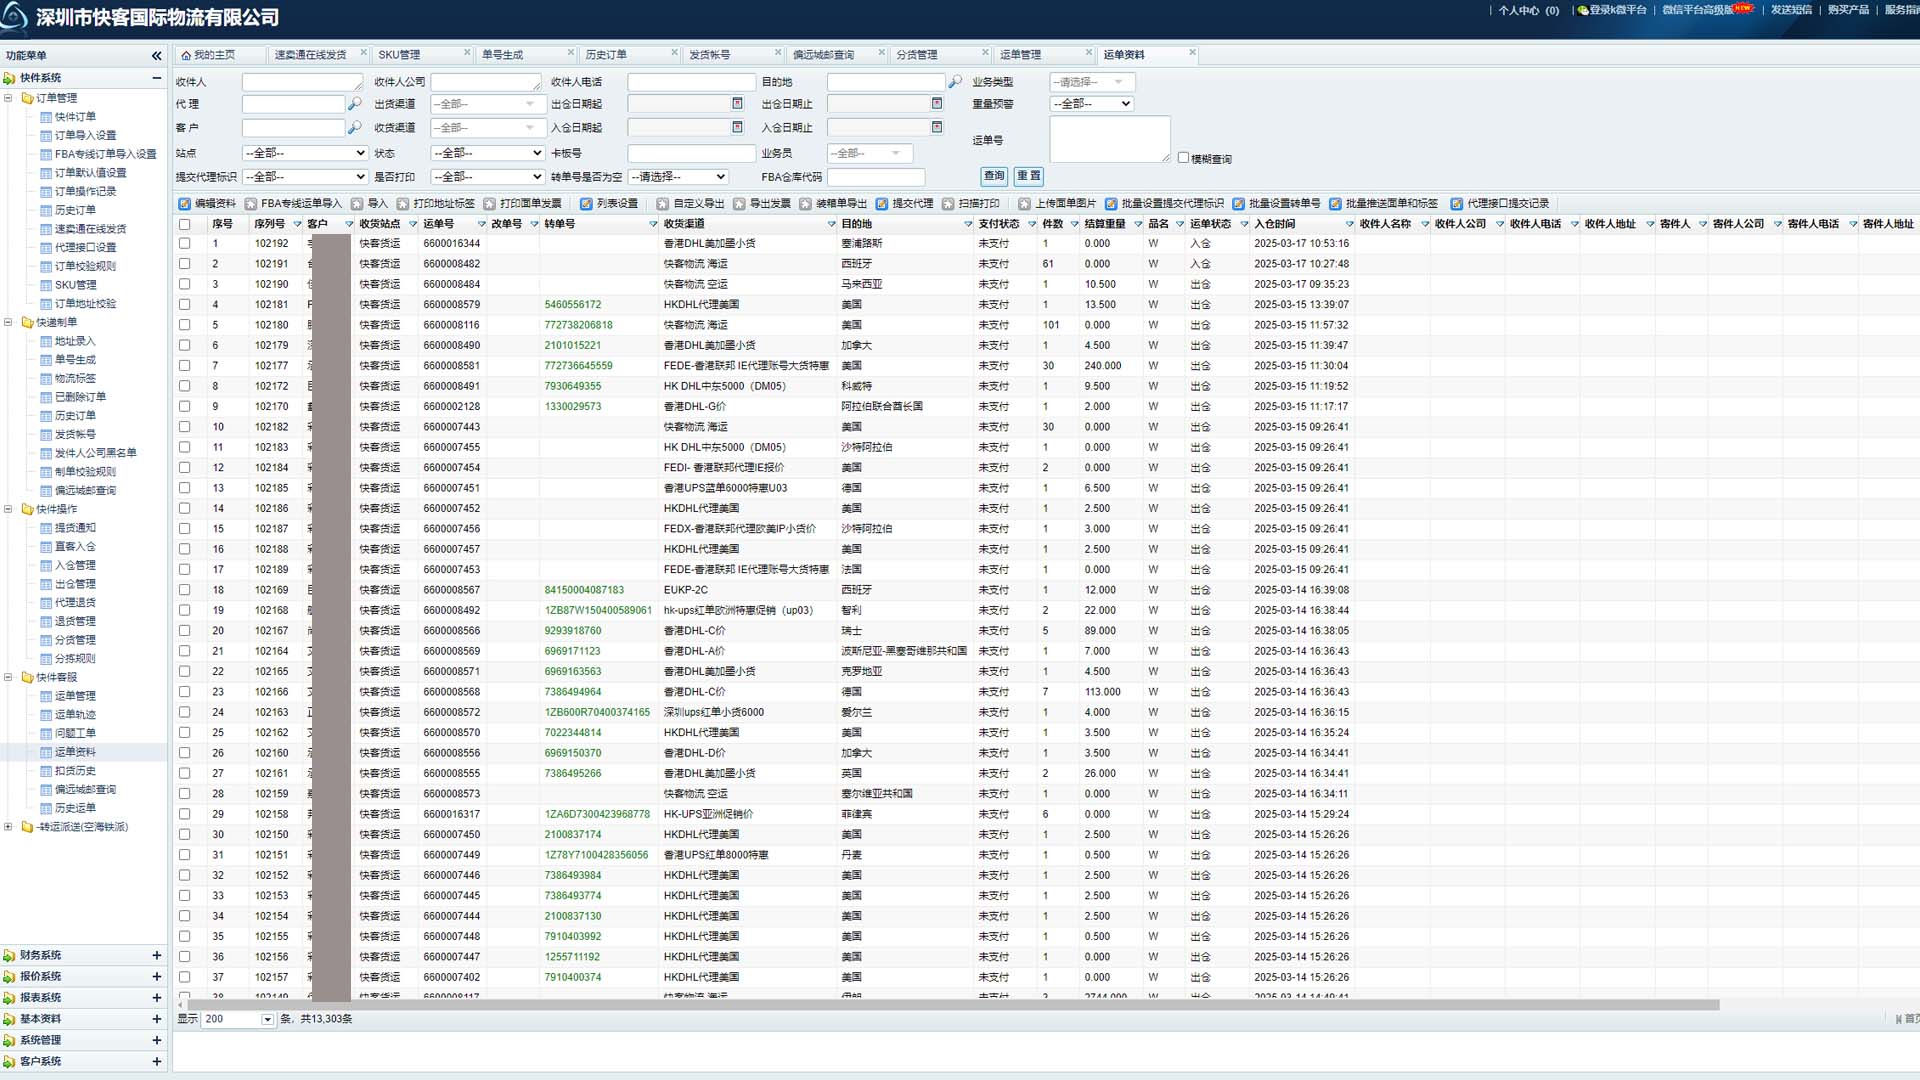The width and height of the screenshot is (1920, 1080).
Task: Collapse the 订单管理 tree folder
Action: 8,98
